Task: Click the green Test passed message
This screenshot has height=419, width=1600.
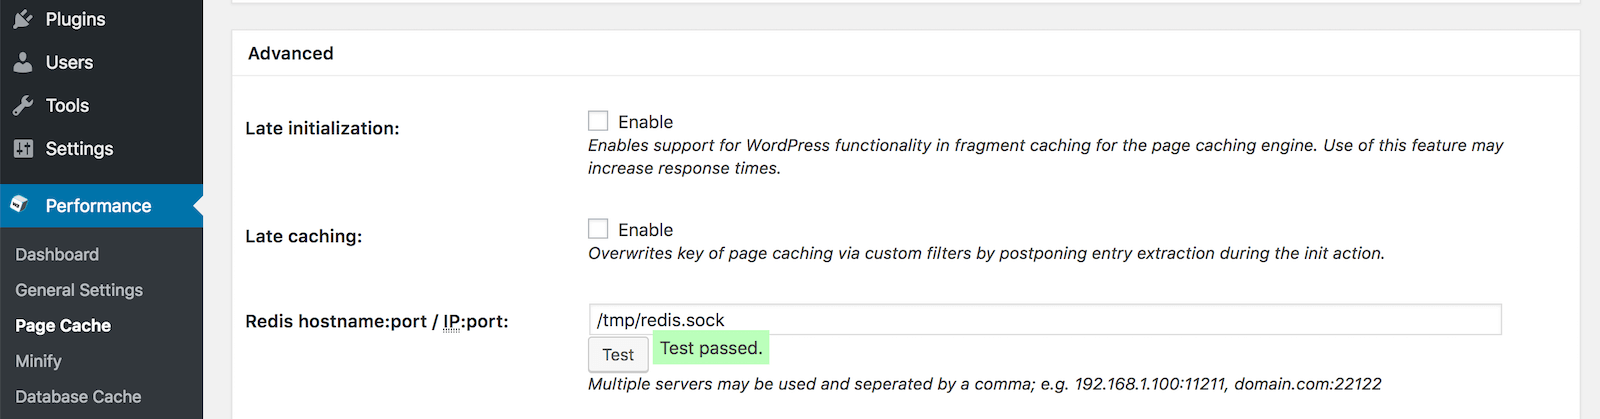Action: [711, 348]
